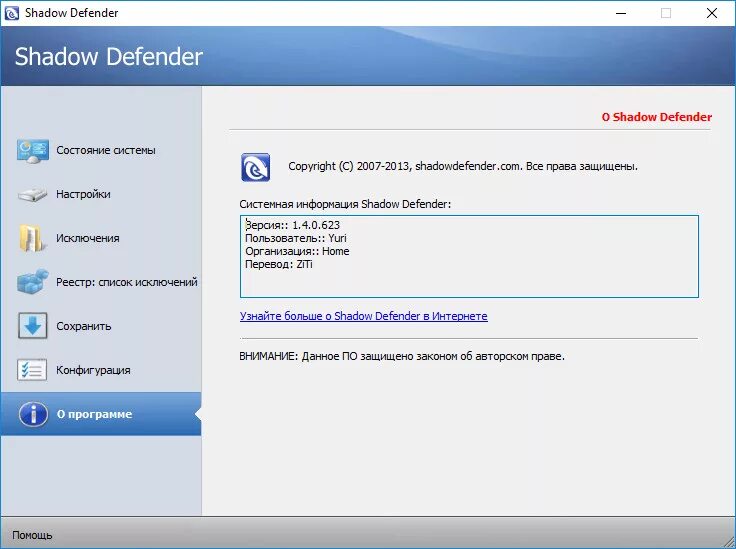This screenshot has height=549, width=736.
Task: Click the Пользователь:: Yuri line
Action: point(296,238)
